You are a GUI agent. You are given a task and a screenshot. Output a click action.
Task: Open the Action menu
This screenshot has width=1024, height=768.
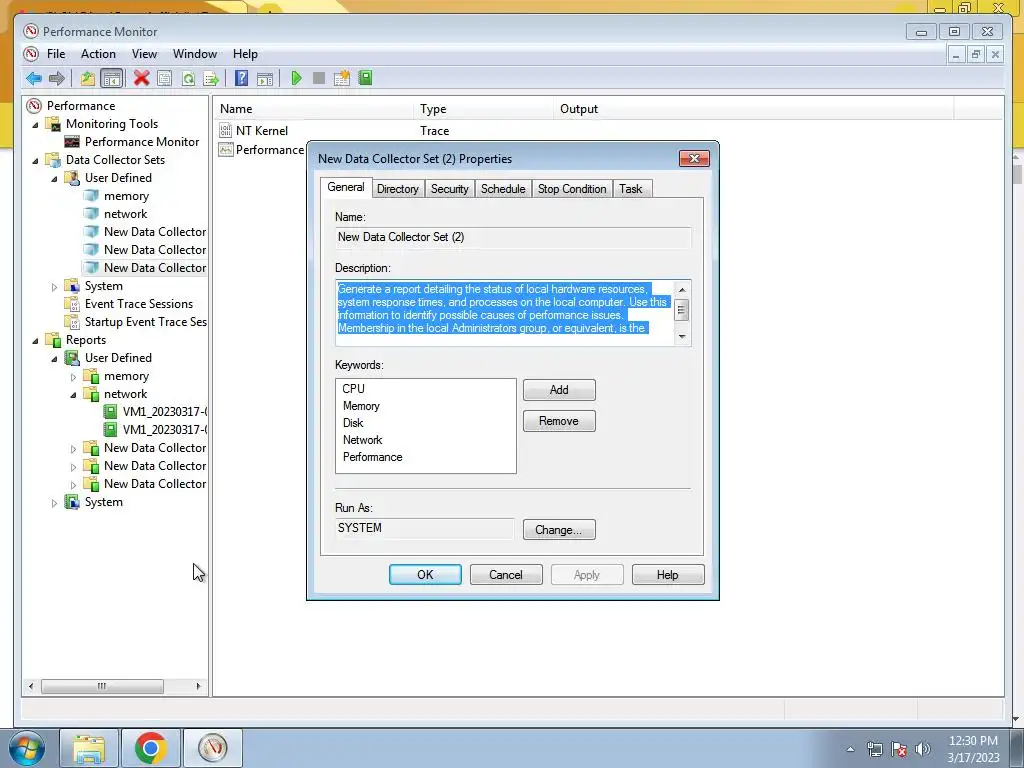(98, 54)
